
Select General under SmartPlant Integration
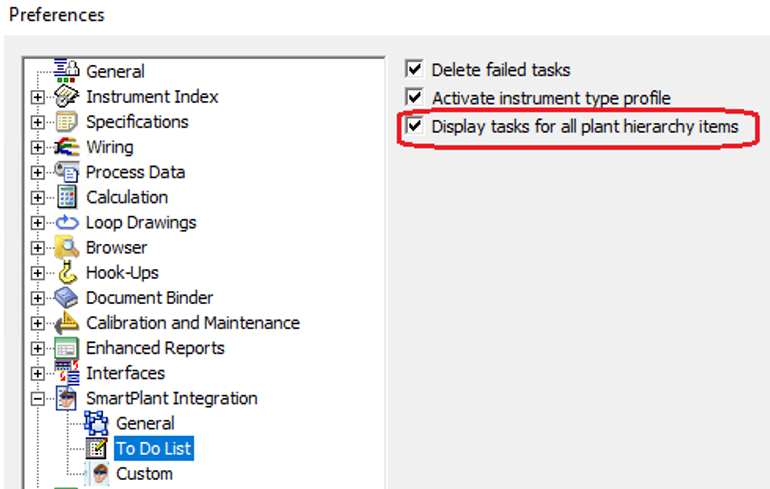click(x=145, y=423)
